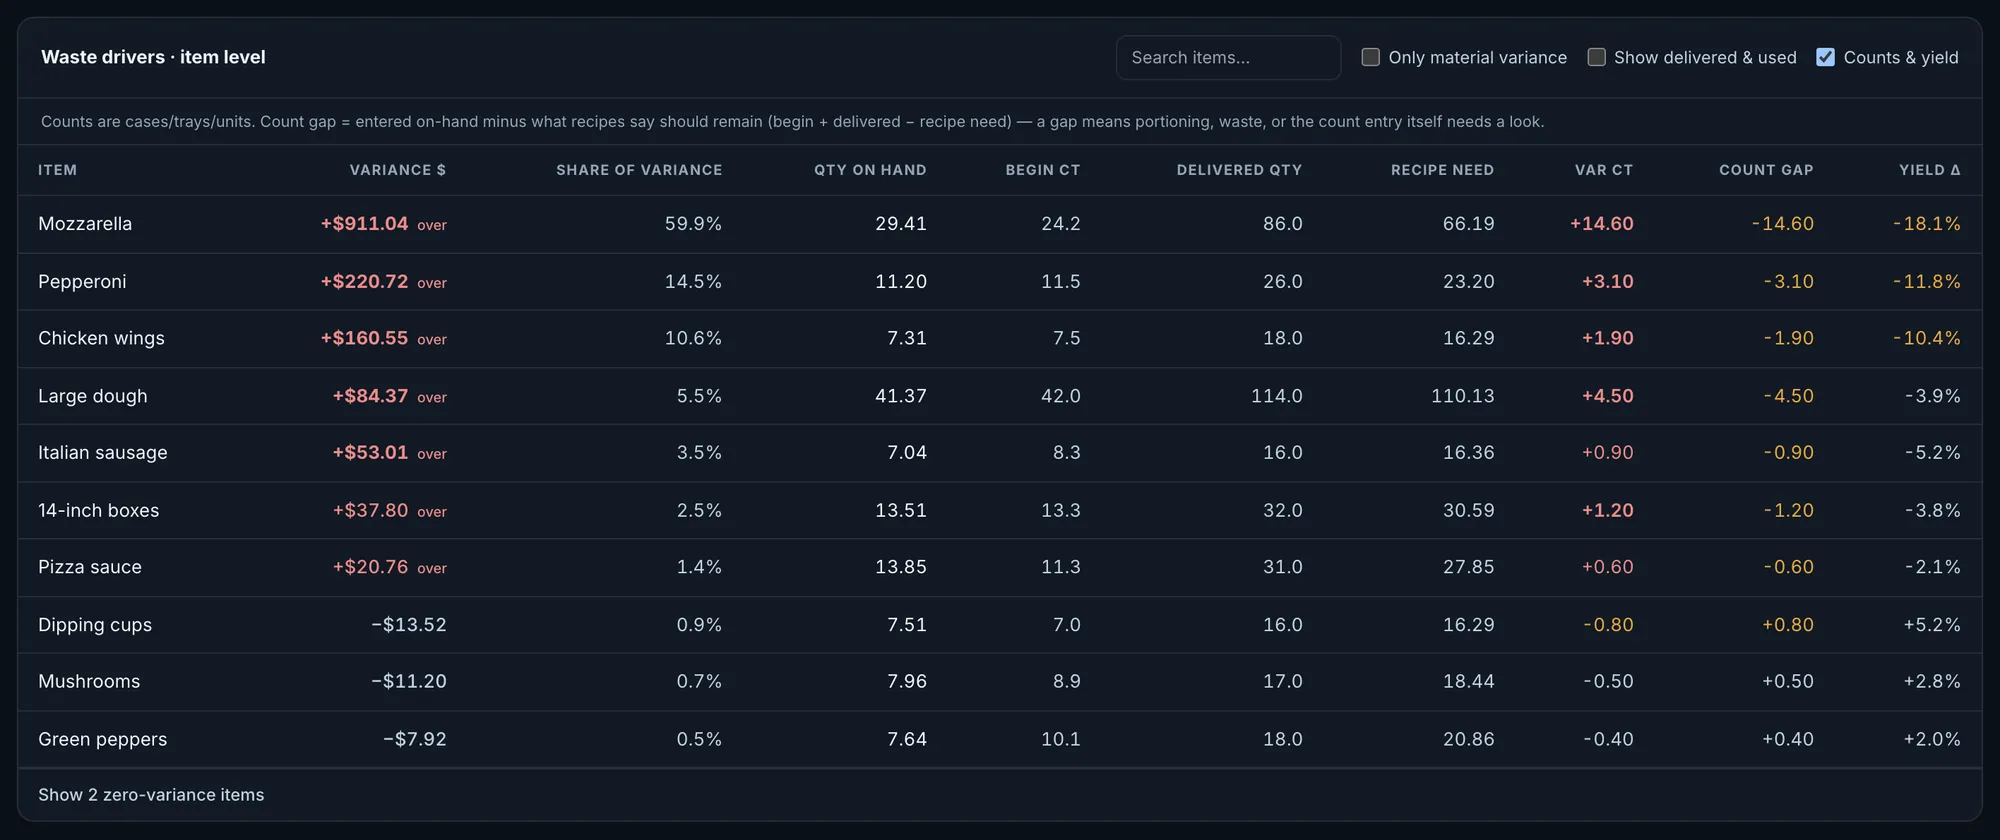Click the -18.1% yield value
Screen dimensions: 2000x840
pyautogui.click(x=1926, y=224)
